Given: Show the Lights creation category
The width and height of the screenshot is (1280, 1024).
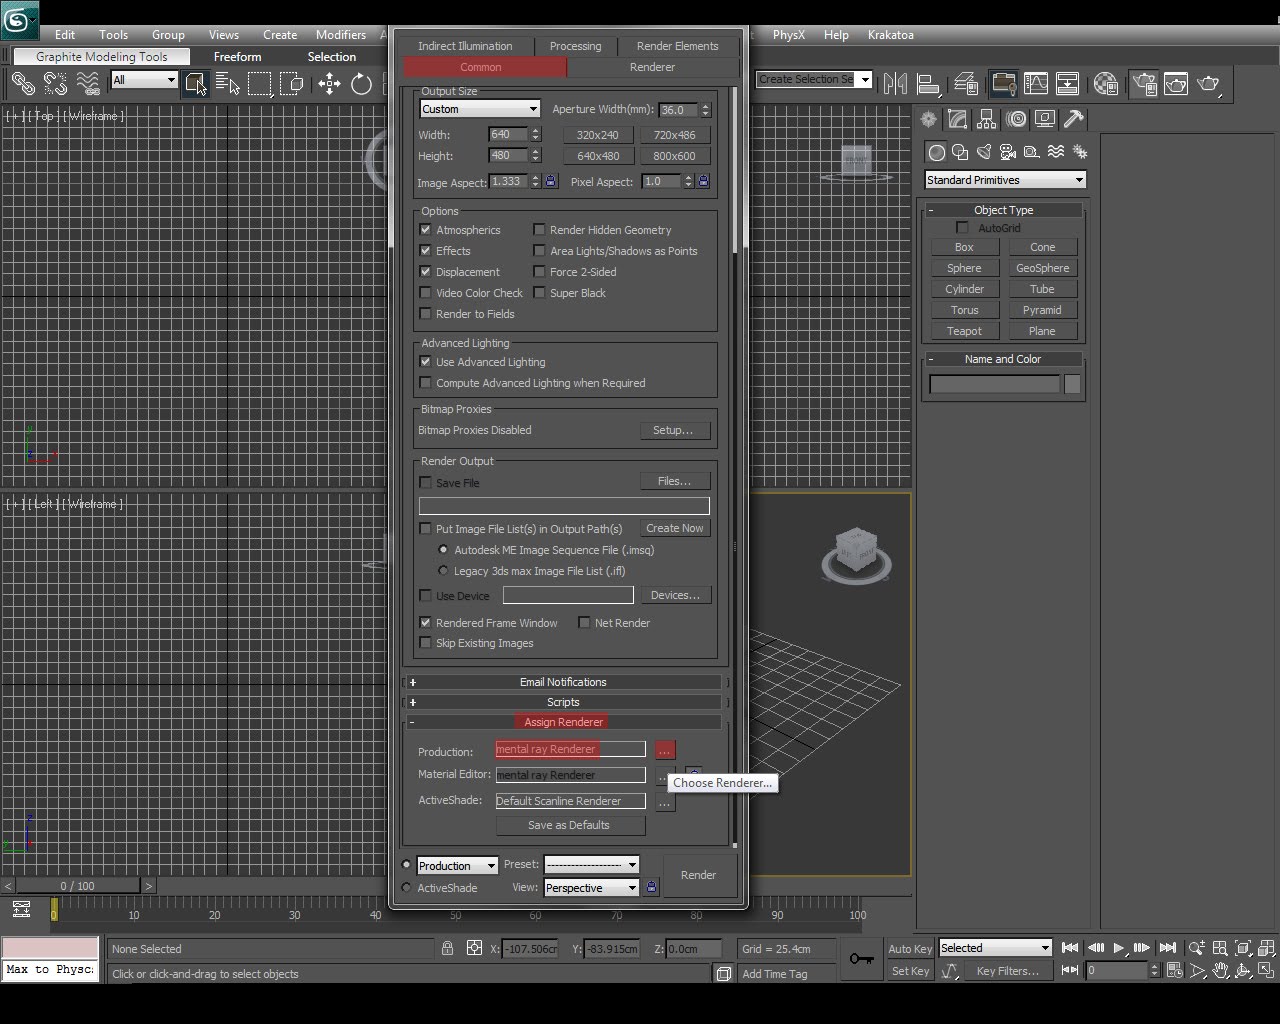Looking at the screenshot, I should (984, 152).
